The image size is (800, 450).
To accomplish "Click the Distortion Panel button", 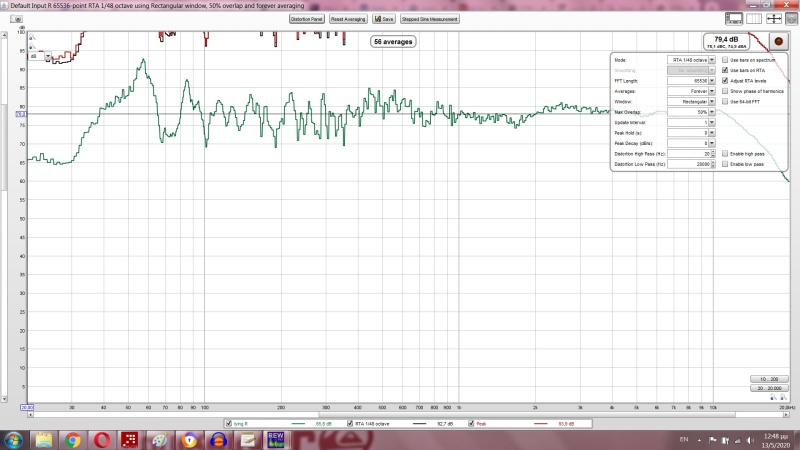I will click(x=306, y=19).
